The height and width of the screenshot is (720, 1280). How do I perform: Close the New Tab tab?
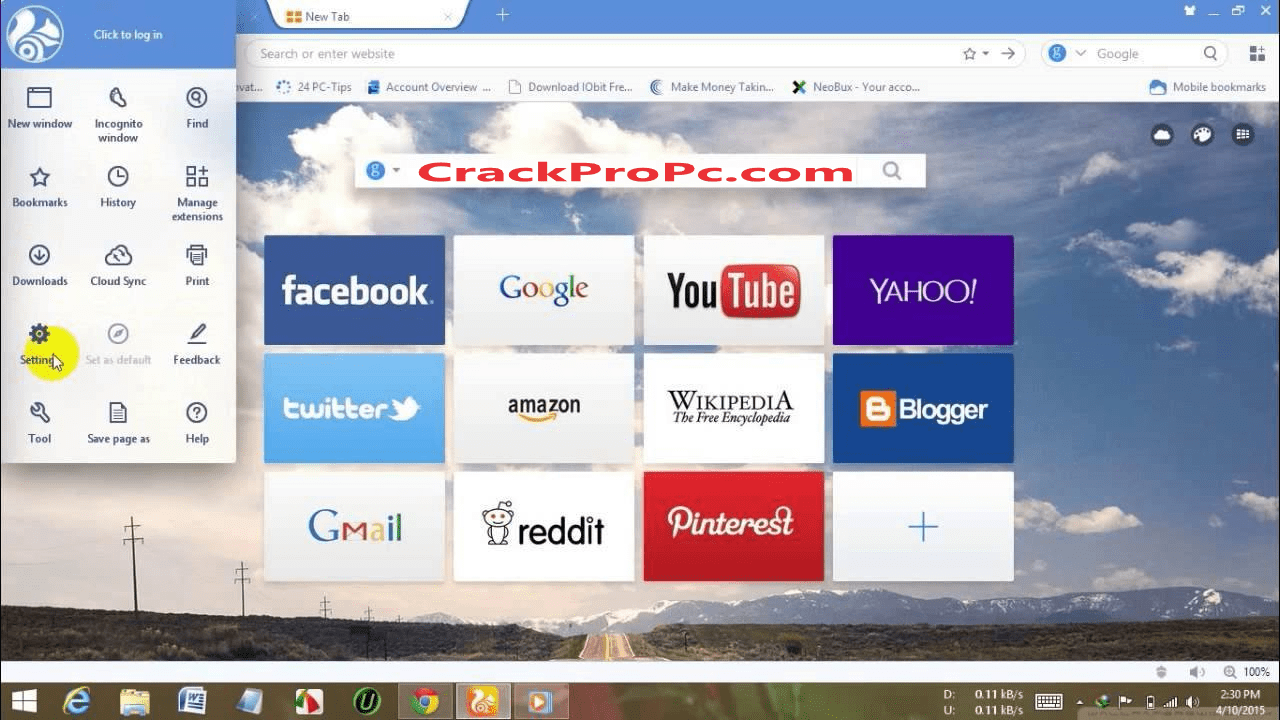click(x=448, y=16)
